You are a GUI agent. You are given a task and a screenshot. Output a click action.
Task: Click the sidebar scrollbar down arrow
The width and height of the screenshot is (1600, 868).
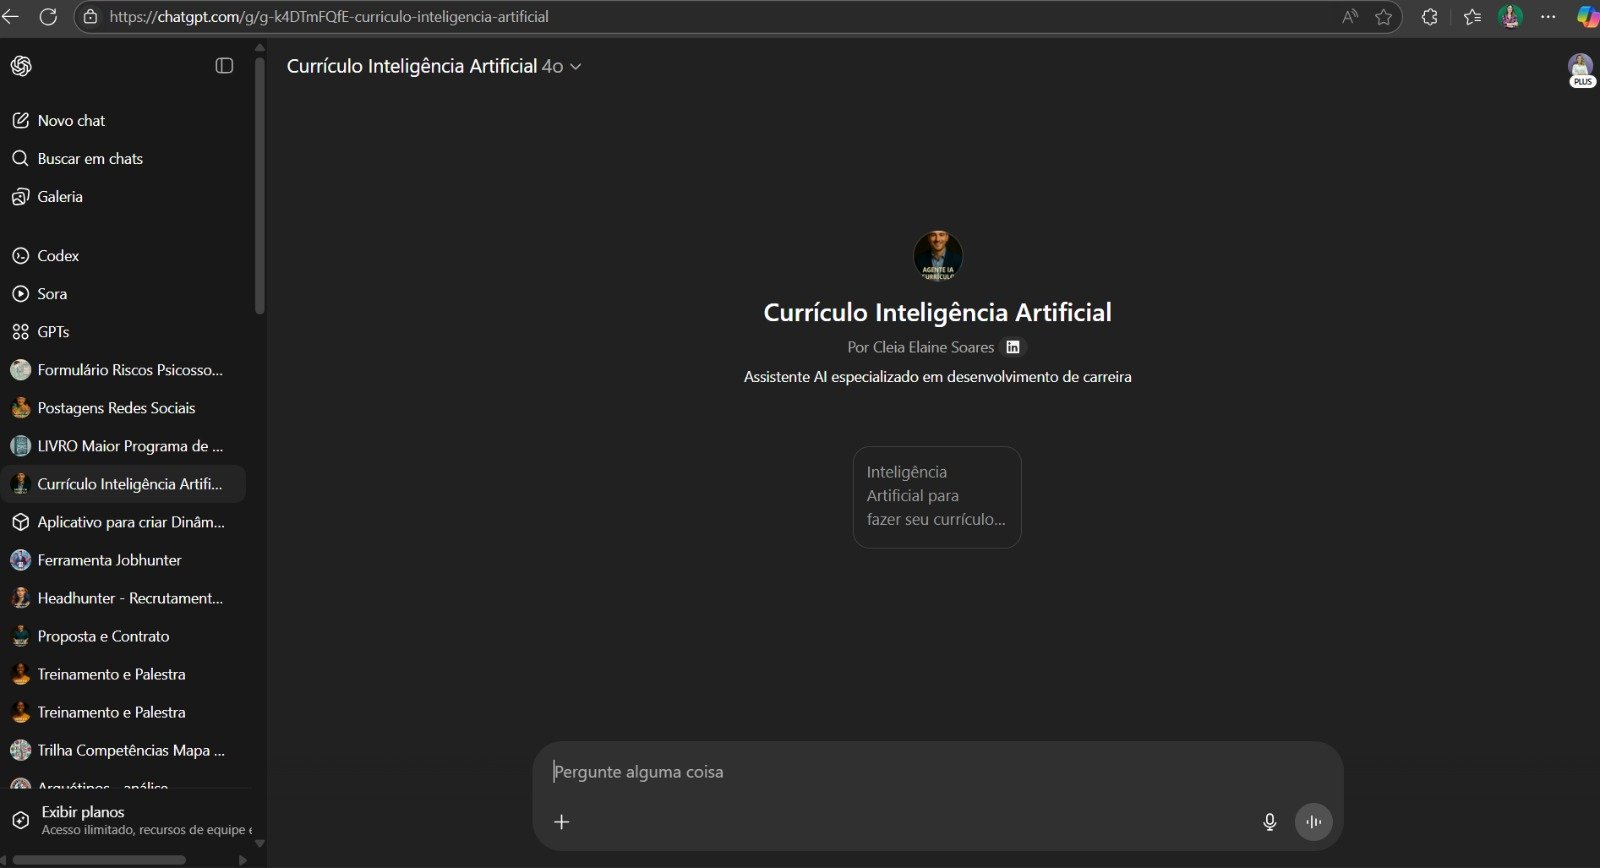pyautogui.click(x=260, y=843)
